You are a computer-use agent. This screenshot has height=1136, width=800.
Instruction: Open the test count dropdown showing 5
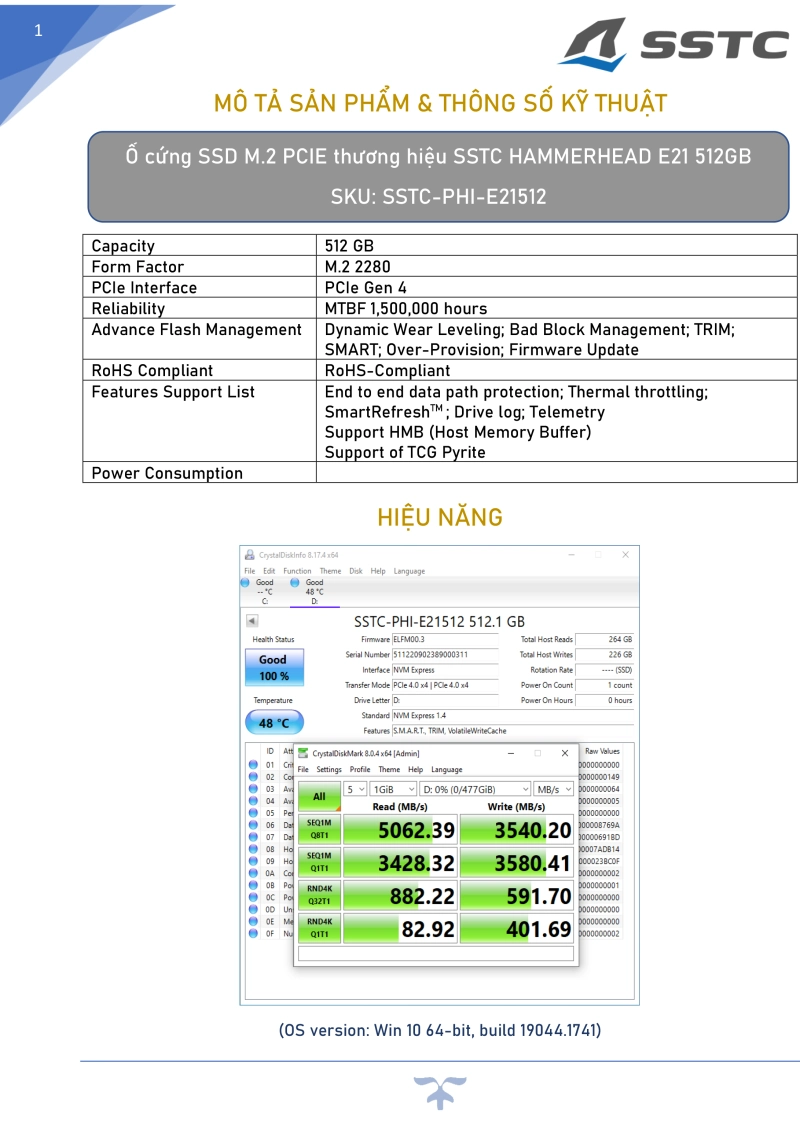[x=354, y=788]
